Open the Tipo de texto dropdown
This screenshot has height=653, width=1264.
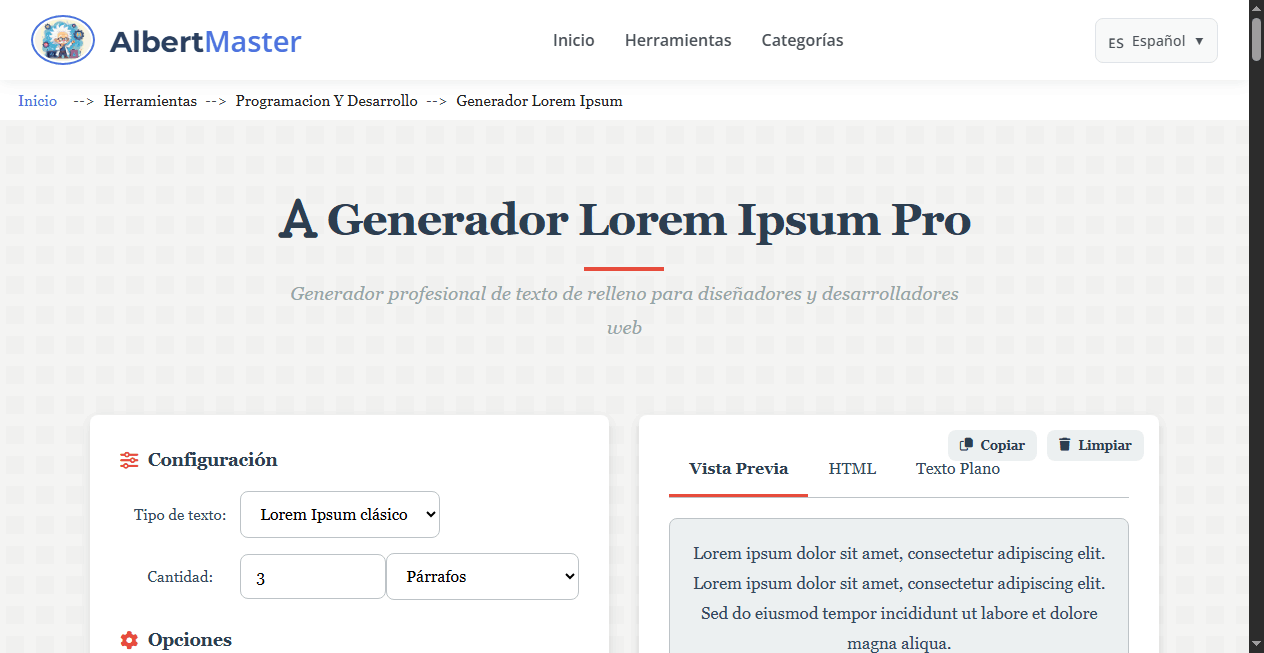click(x=339, y=514)
